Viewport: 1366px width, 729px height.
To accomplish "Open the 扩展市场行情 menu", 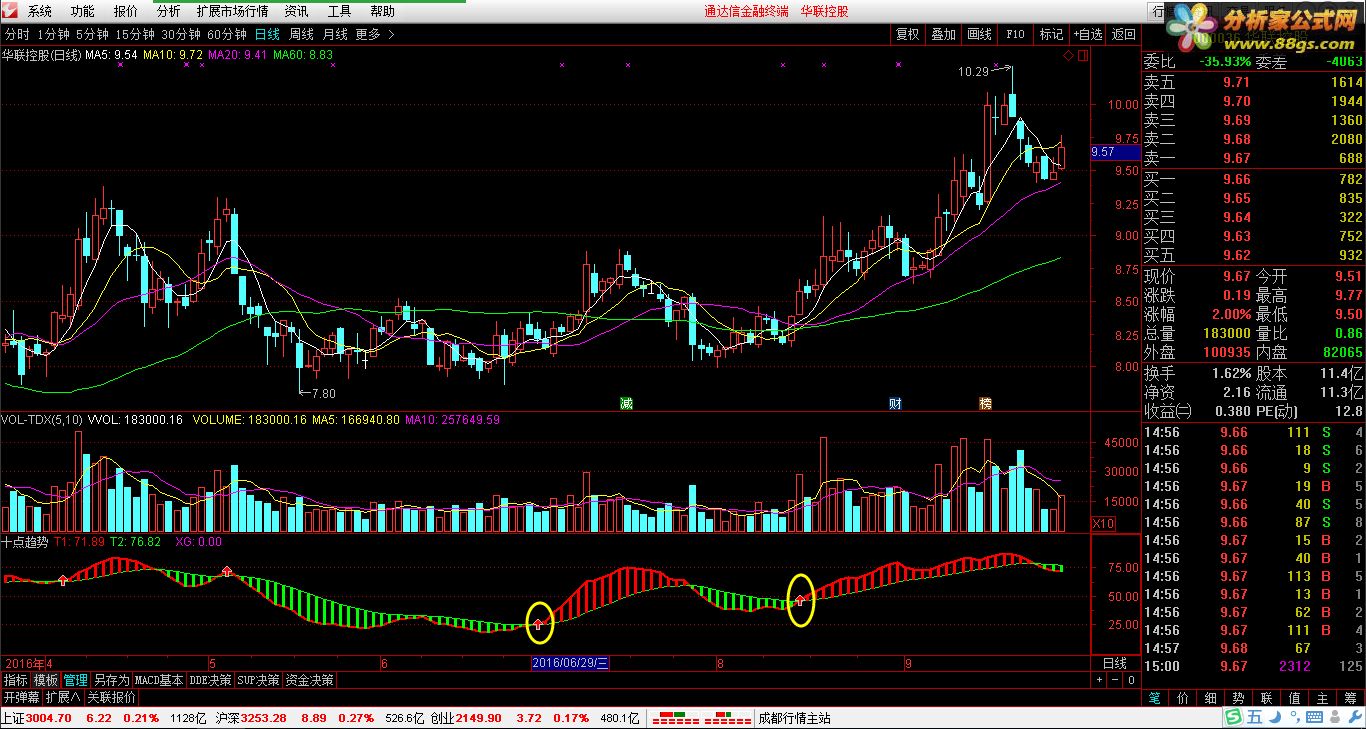I will (x=233, y=11).
